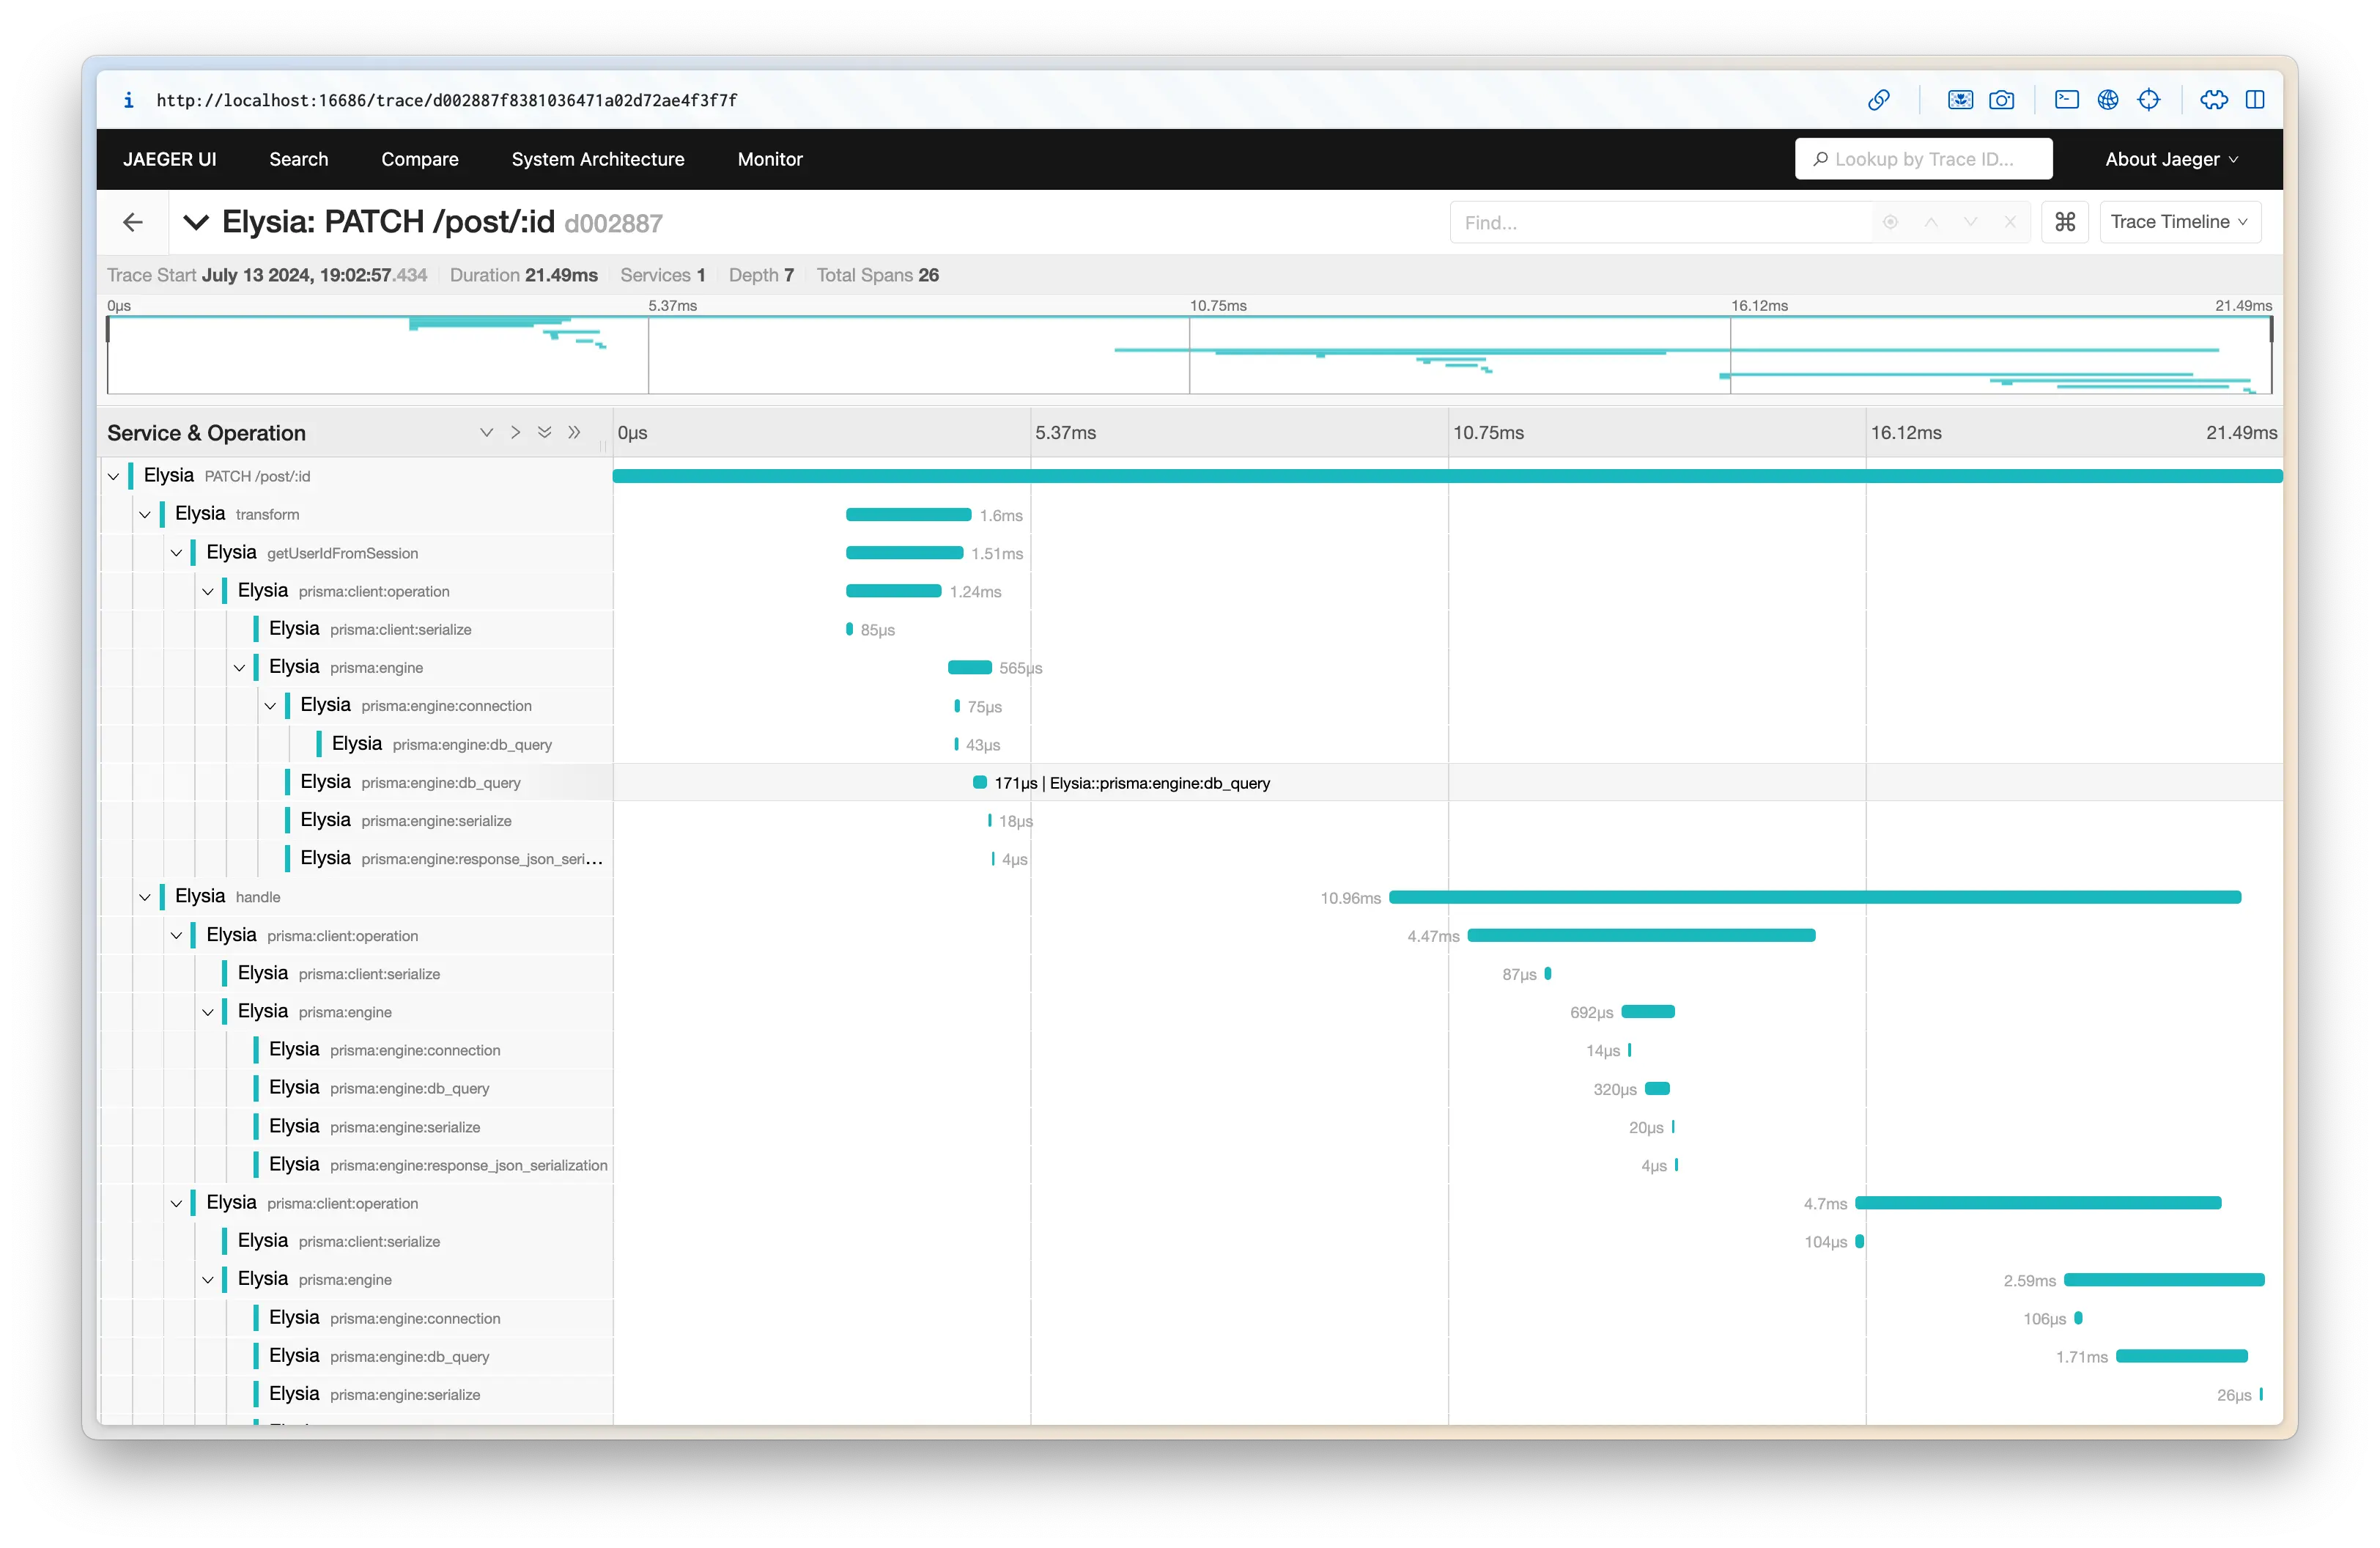The image size is (2380, 1548).
Task: Open keyboard shortcuts via command symbol button
Action: tap(2065, 222)
